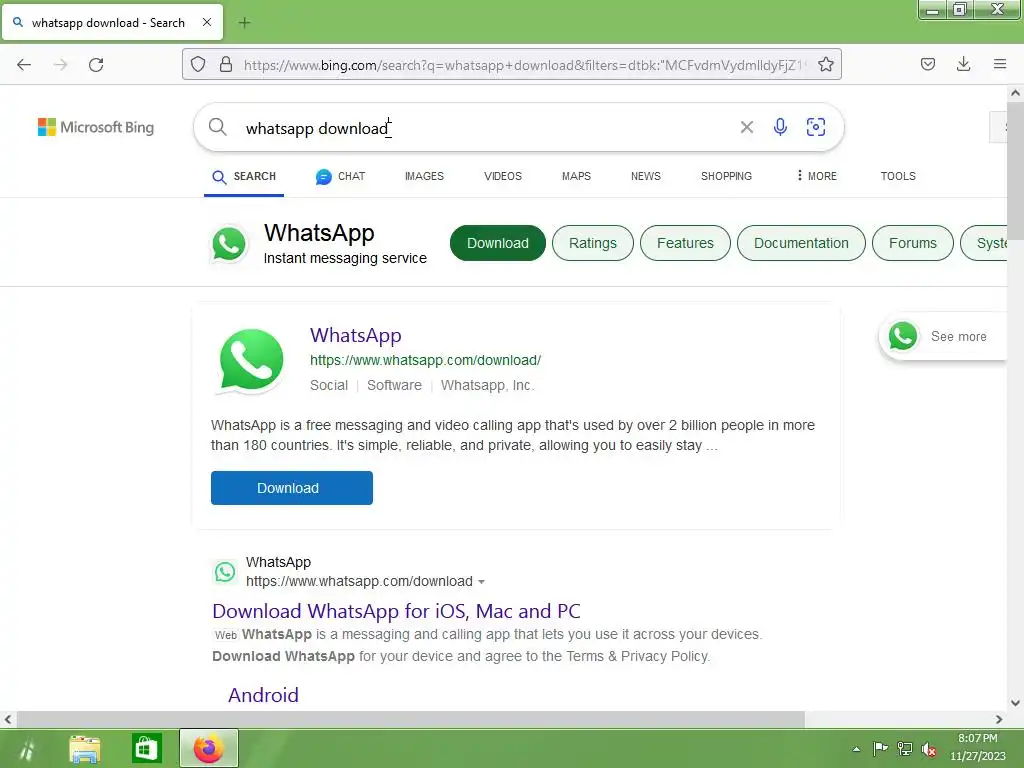The image size is (1024, 768).
Task: Start voice search with the microphone icon
Action: 780,127
